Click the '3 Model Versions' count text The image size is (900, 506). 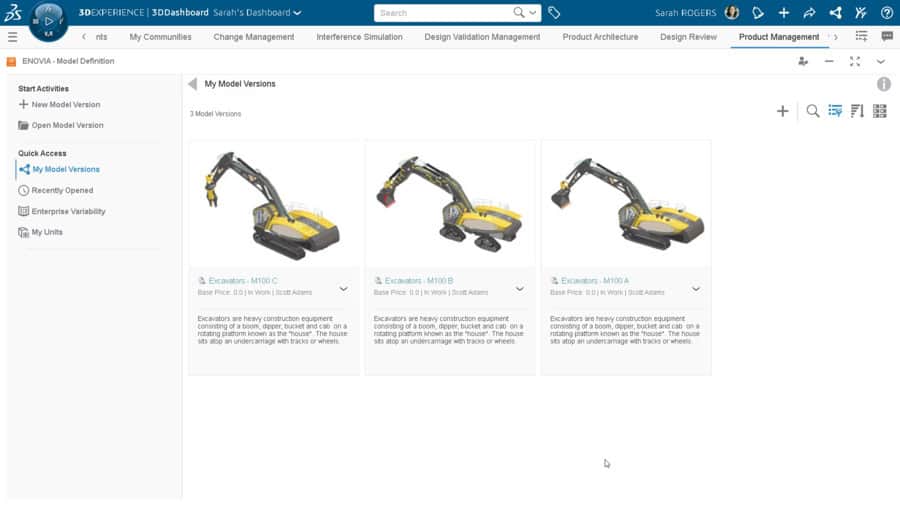click(215, 114)
